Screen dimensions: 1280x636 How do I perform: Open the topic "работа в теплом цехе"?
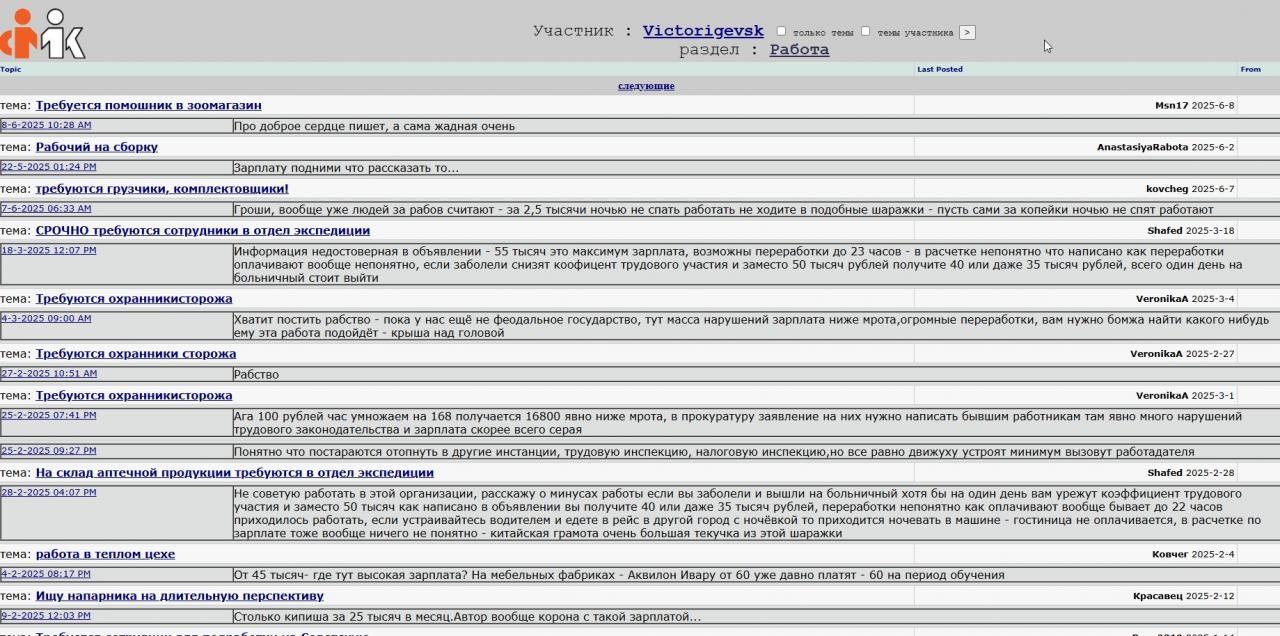point(105,554)
